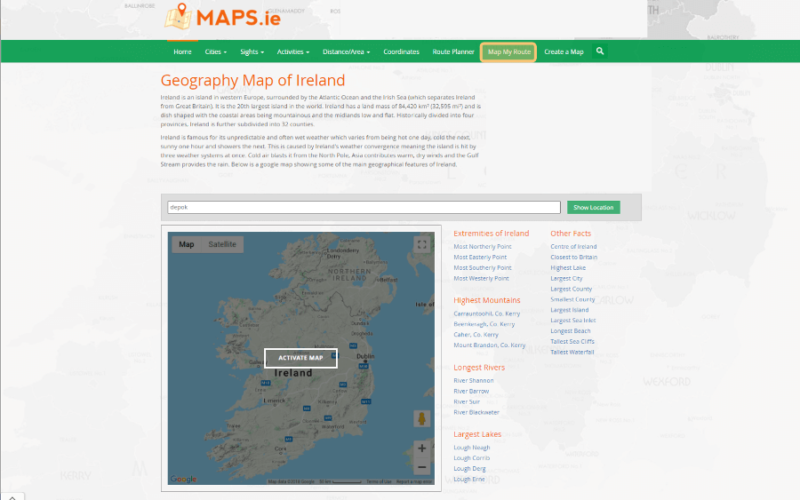Click the Show Location button

593,207
